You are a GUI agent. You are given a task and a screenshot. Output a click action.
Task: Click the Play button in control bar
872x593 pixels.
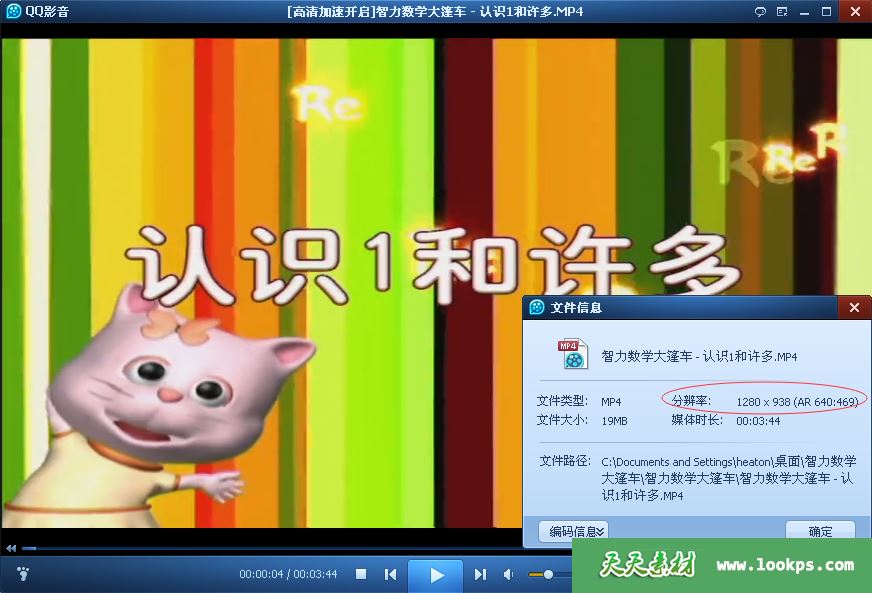(x=436, y=575)
